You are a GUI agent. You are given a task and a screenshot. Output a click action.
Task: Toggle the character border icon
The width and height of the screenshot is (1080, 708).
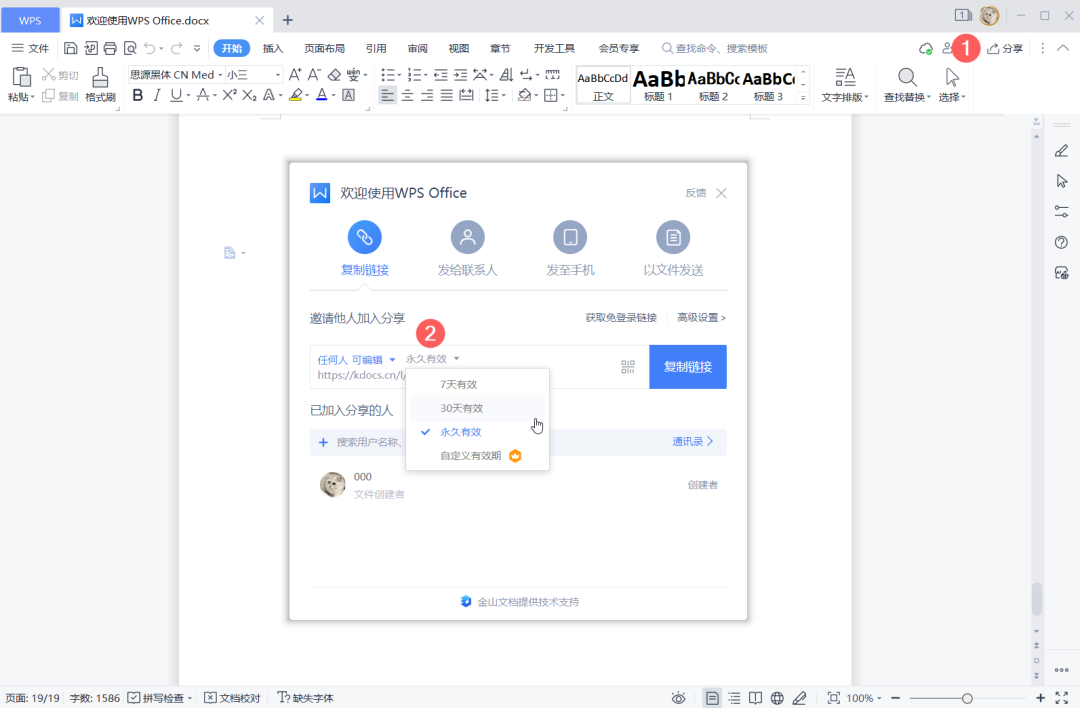click(349, 96)
